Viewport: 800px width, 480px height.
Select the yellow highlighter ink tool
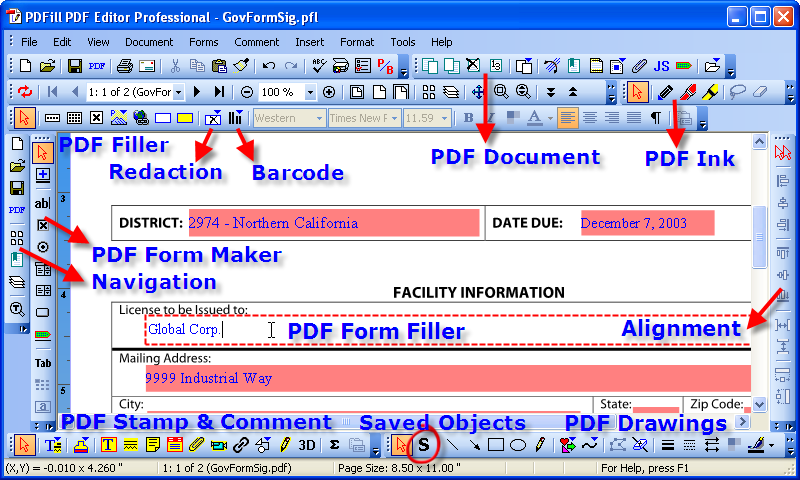(710, 92)
